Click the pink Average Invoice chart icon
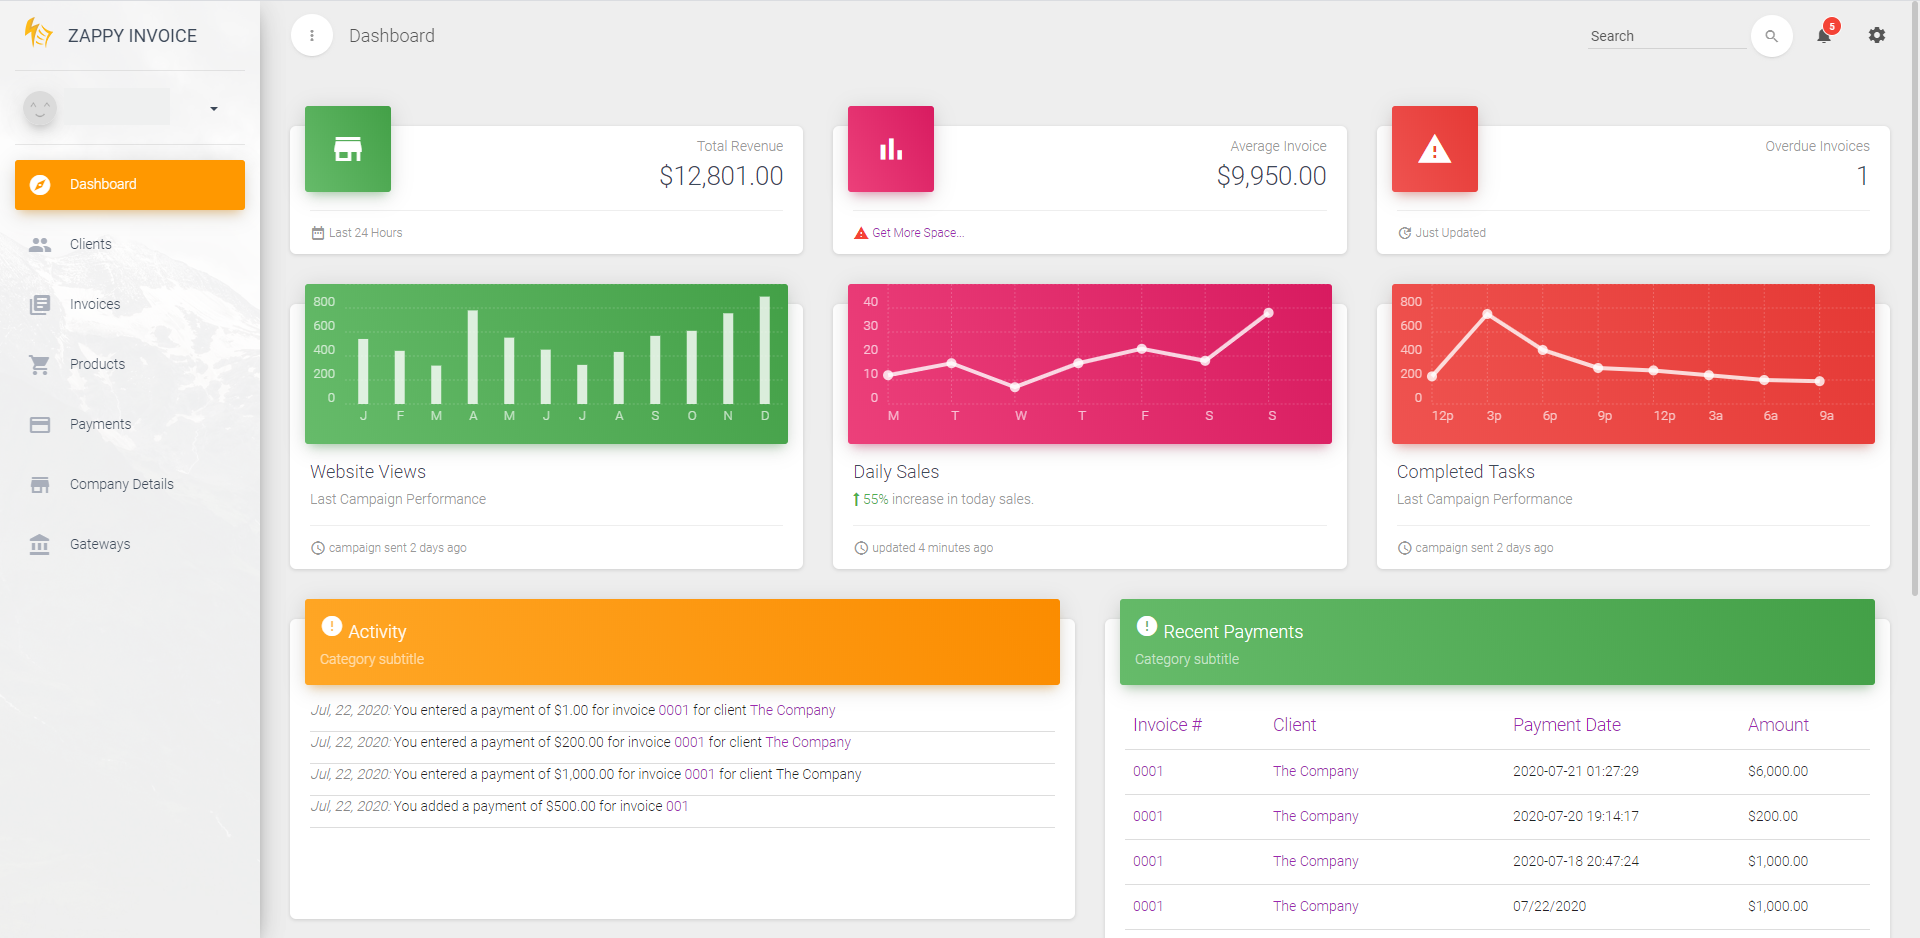Image resolution: width=1920 pixels, height=938 pixels. click(891, 149)
